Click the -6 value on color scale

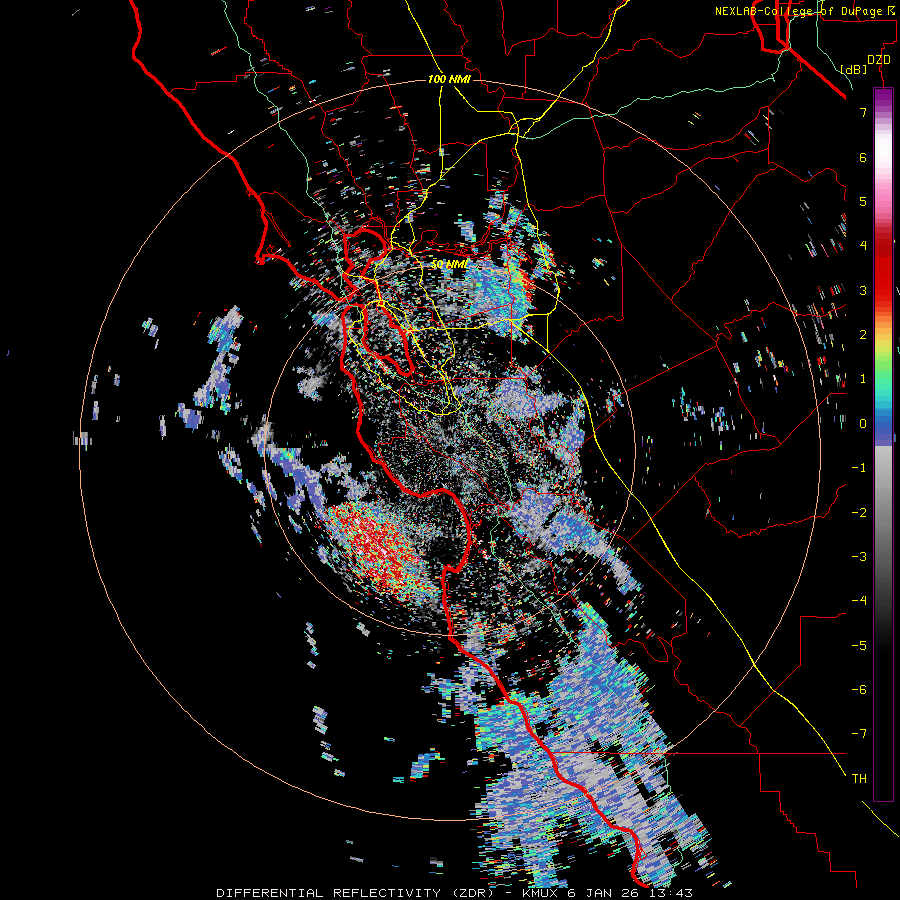[x=859, y=689]
